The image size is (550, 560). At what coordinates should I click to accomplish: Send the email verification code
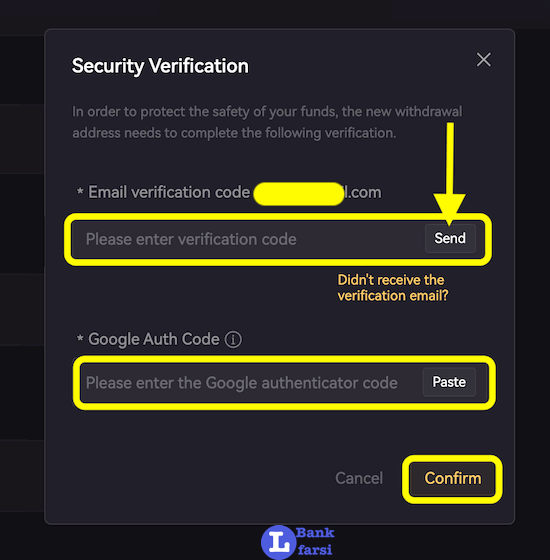pos(450,238)
